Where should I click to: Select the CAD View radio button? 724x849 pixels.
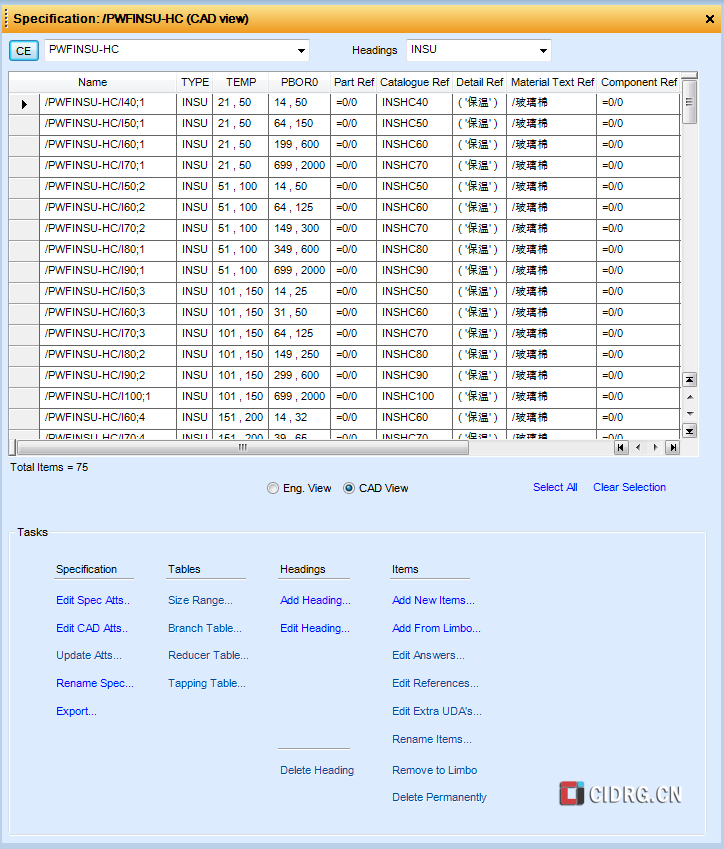(x=349, y=489)
